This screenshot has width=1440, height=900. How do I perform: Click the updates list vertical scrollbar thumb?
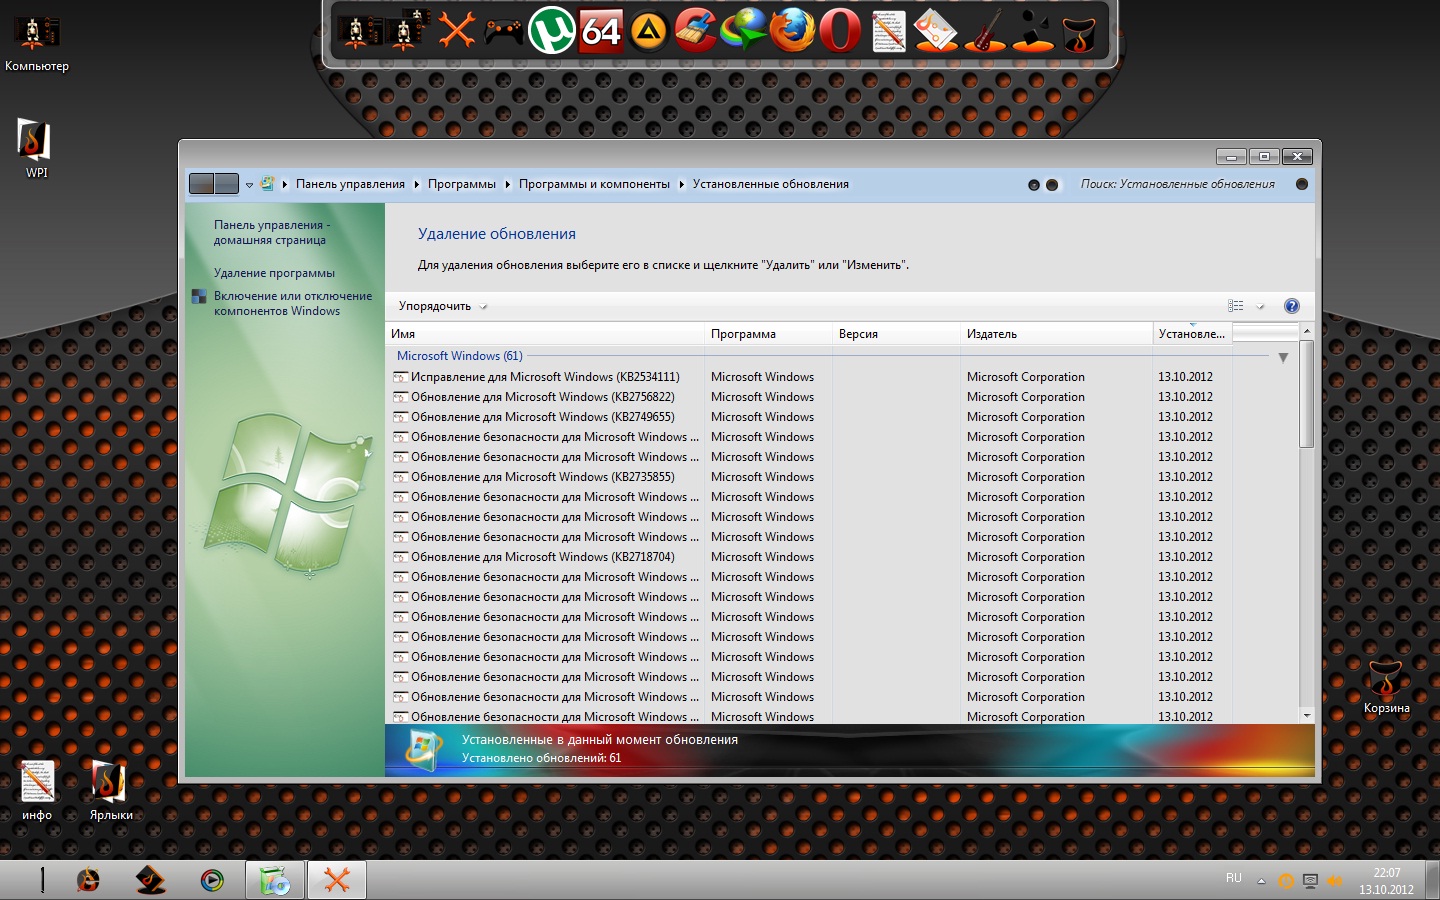pyautogui.click(x=1306, y=393)
